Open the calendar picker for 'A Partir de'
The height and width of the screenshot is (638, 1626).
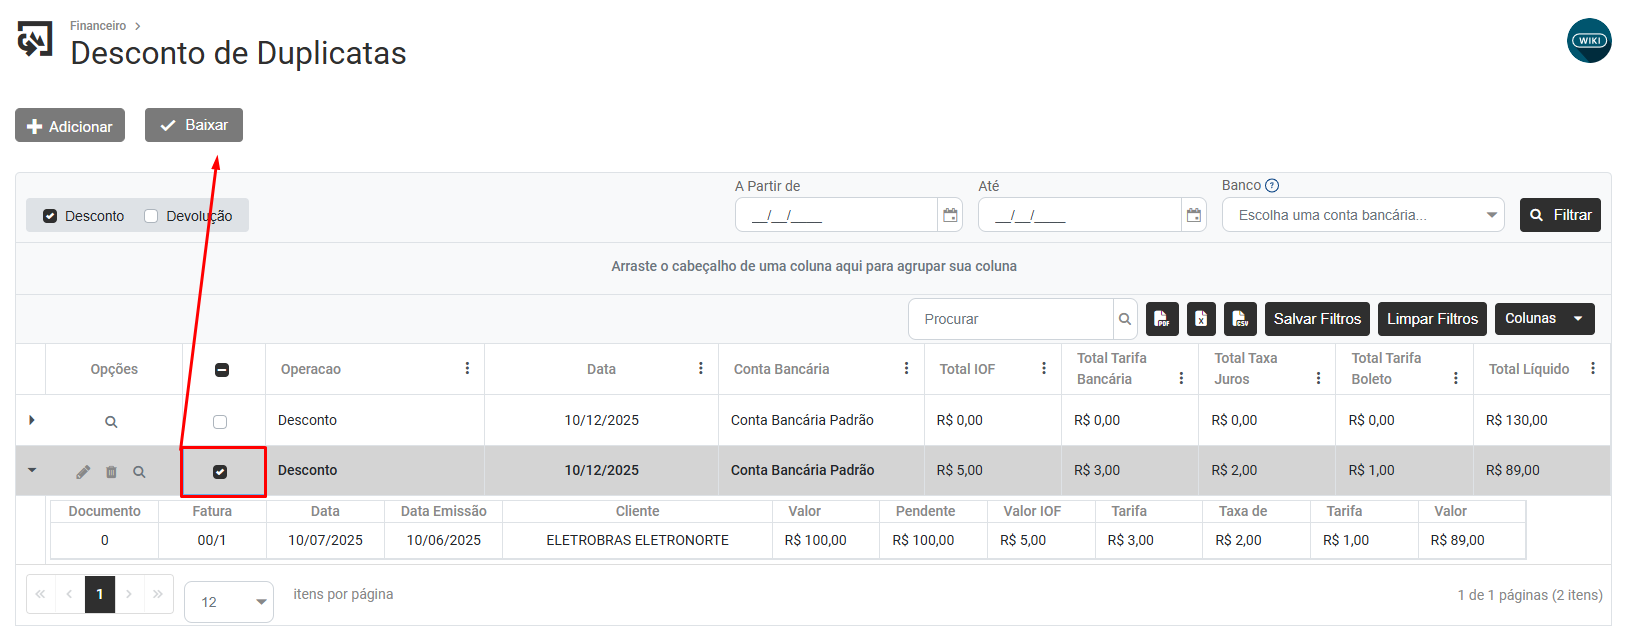click(x=950, y=215)
